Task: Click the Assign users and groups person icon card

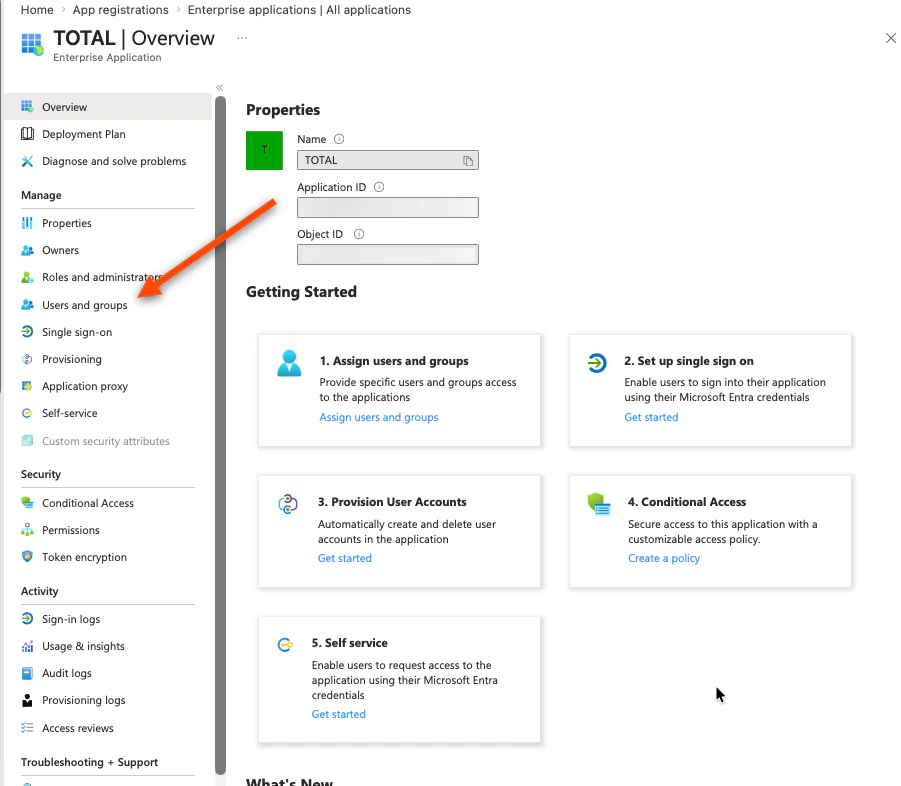Action: tap(289, 363)
